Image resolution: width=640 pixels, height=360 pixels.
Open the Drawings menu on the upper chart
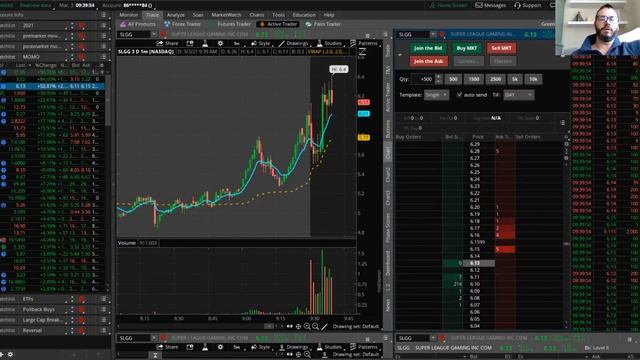[x=293, y=43]
